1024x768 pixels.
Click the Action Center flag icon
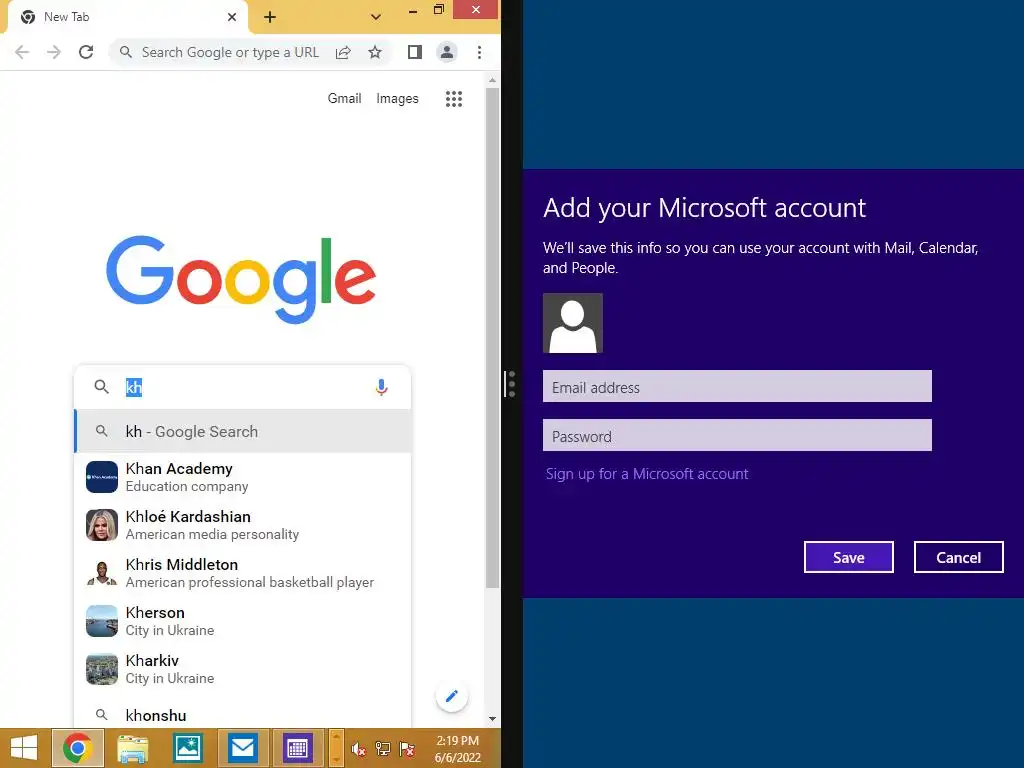click(x=407, y=749)
